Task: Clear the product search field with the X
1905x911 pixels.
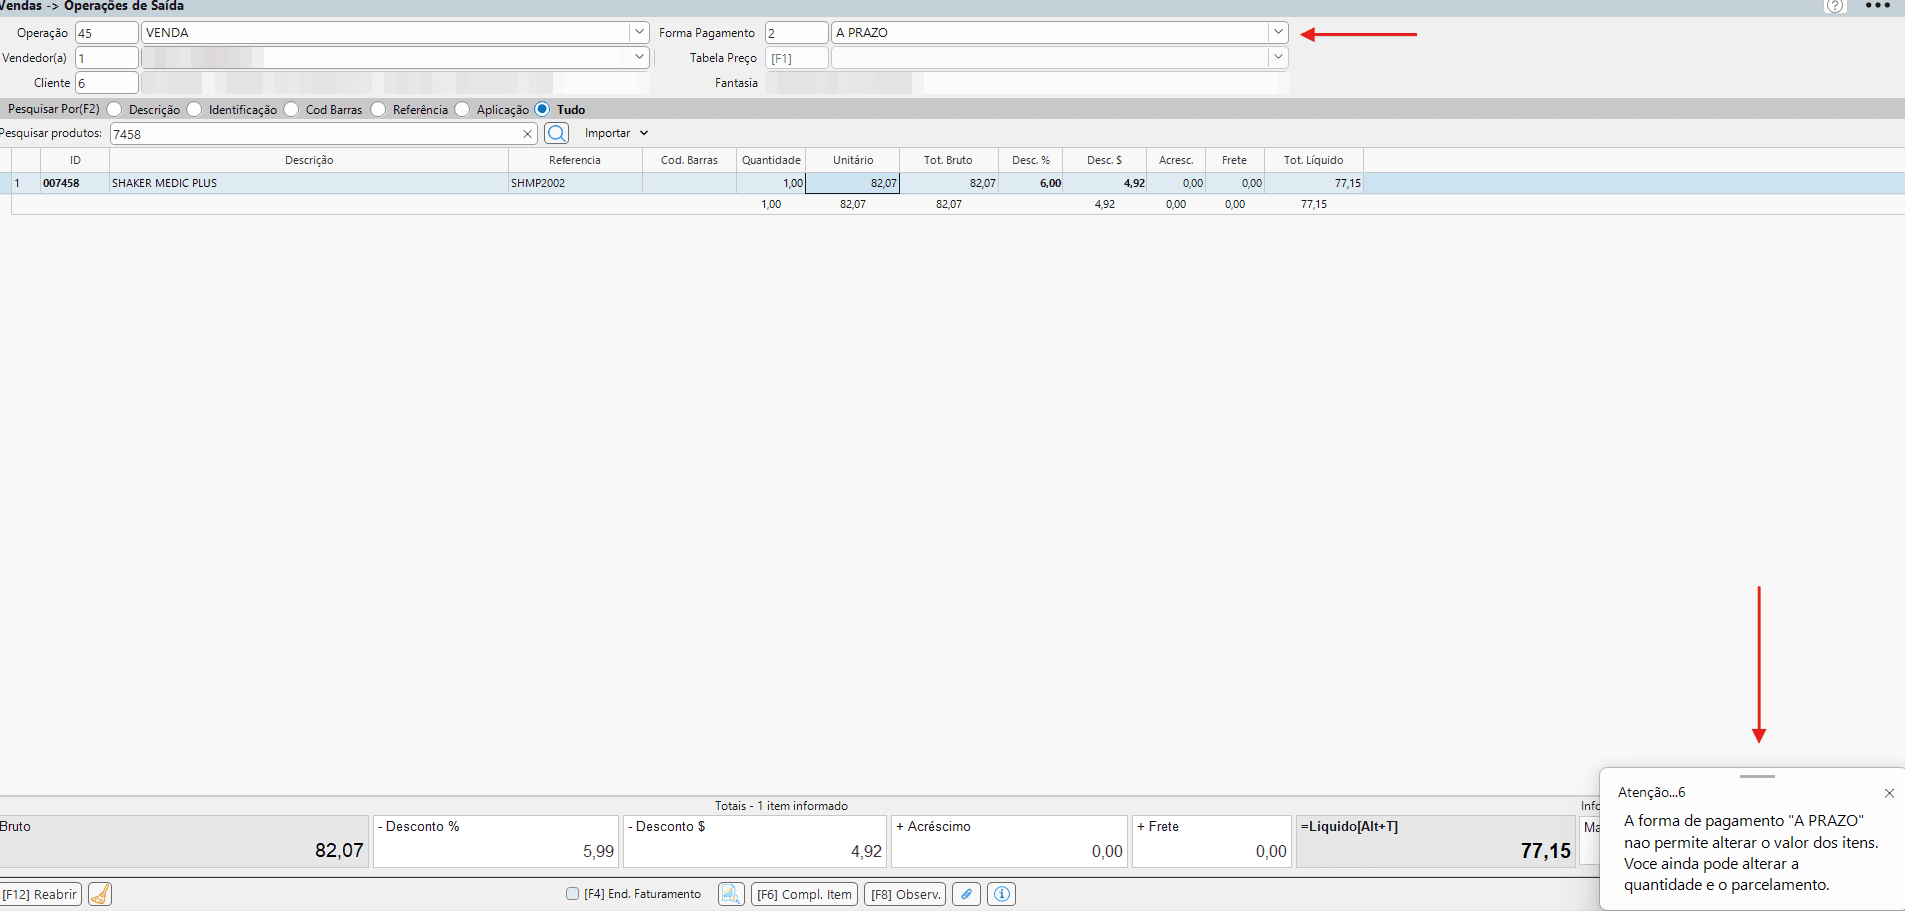Action: (527, 134)
